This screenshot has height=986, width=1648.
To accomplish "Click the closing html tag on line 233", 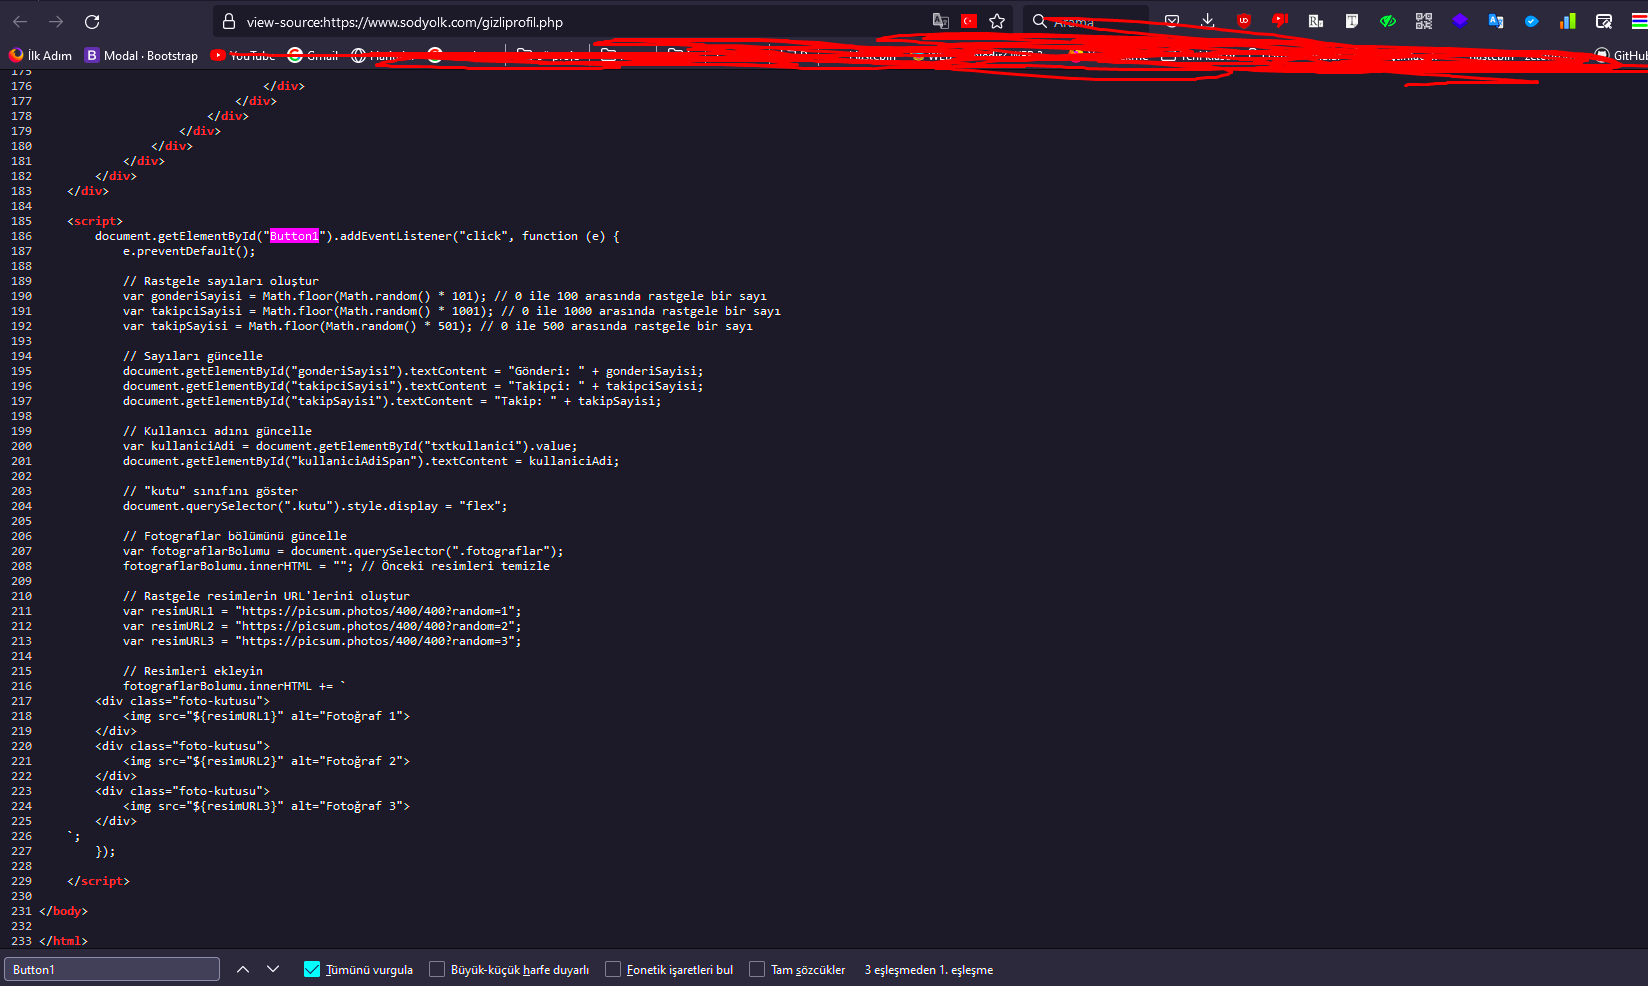I will (63, 941).
